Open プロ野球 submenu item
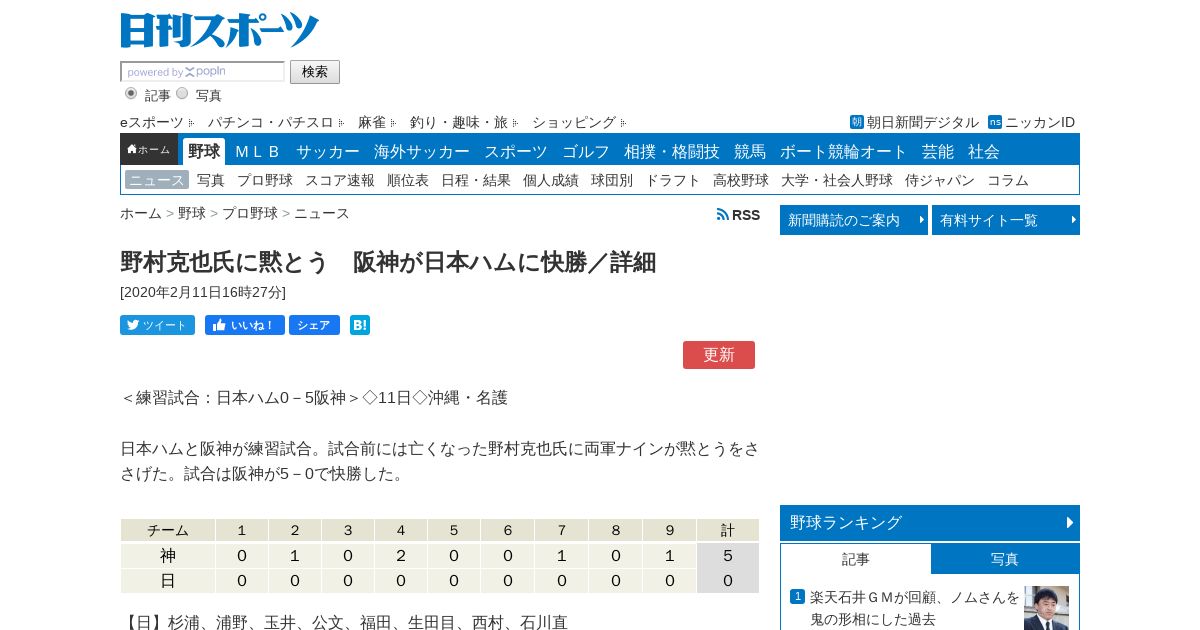The width and height of the screenshot is (1200, 630). [265, 180]
